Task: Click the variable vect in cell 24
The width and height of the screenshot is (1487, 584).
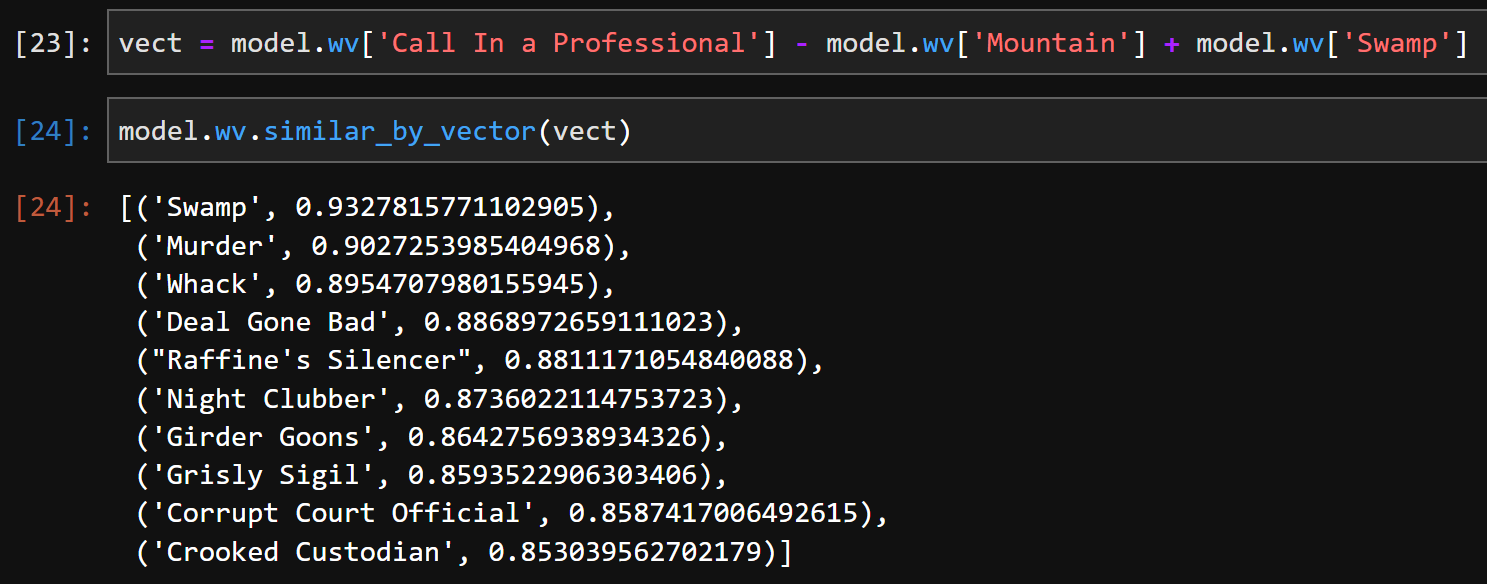Action: click(587, 131)
